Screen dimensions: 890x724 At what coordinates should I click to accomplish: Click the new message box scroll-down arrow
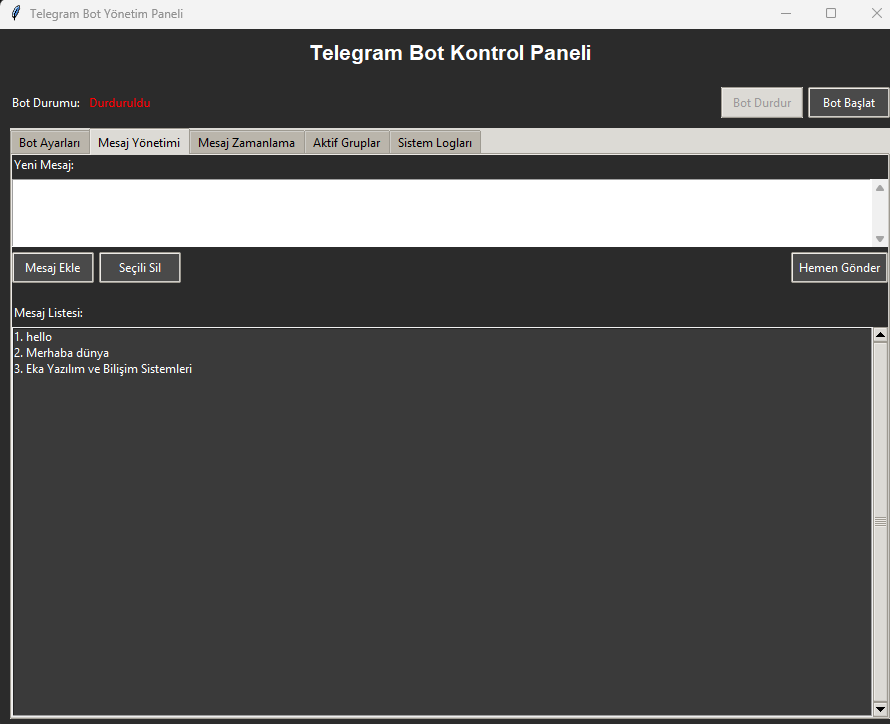pyautogui.click(x=880, y=239)
